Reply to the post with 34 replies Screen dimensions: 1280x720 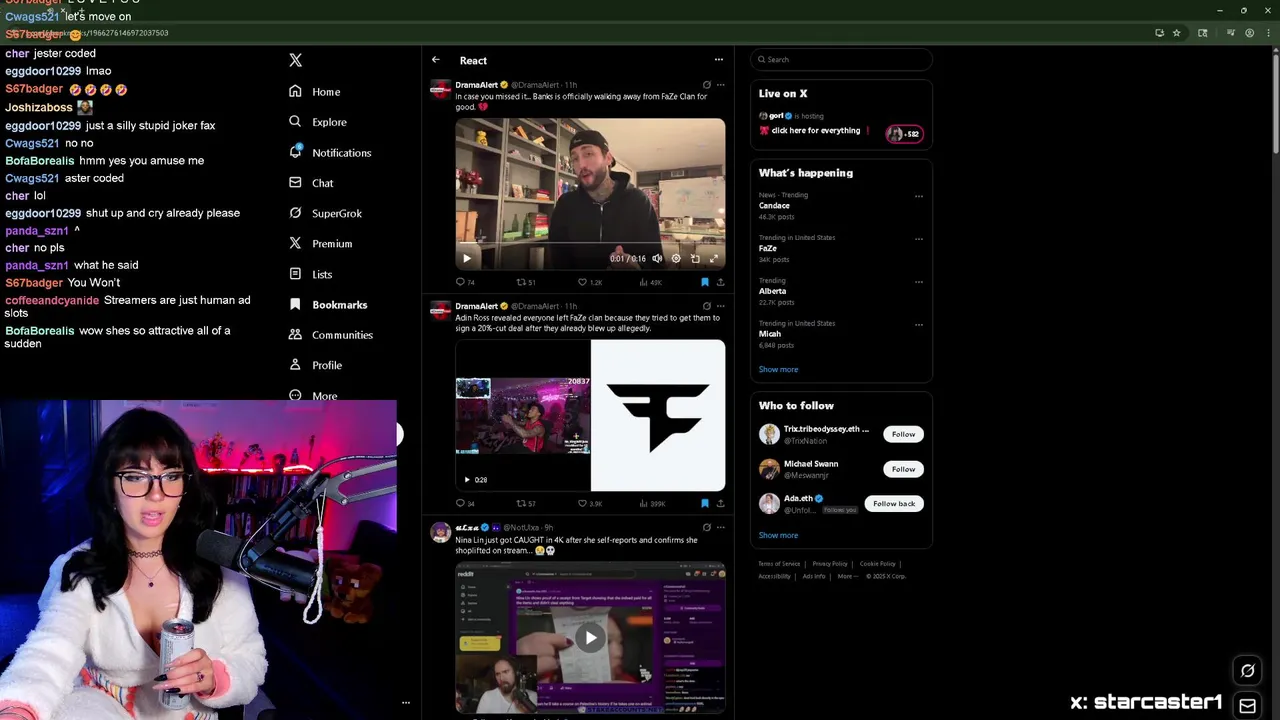click(x=465, y=503)
